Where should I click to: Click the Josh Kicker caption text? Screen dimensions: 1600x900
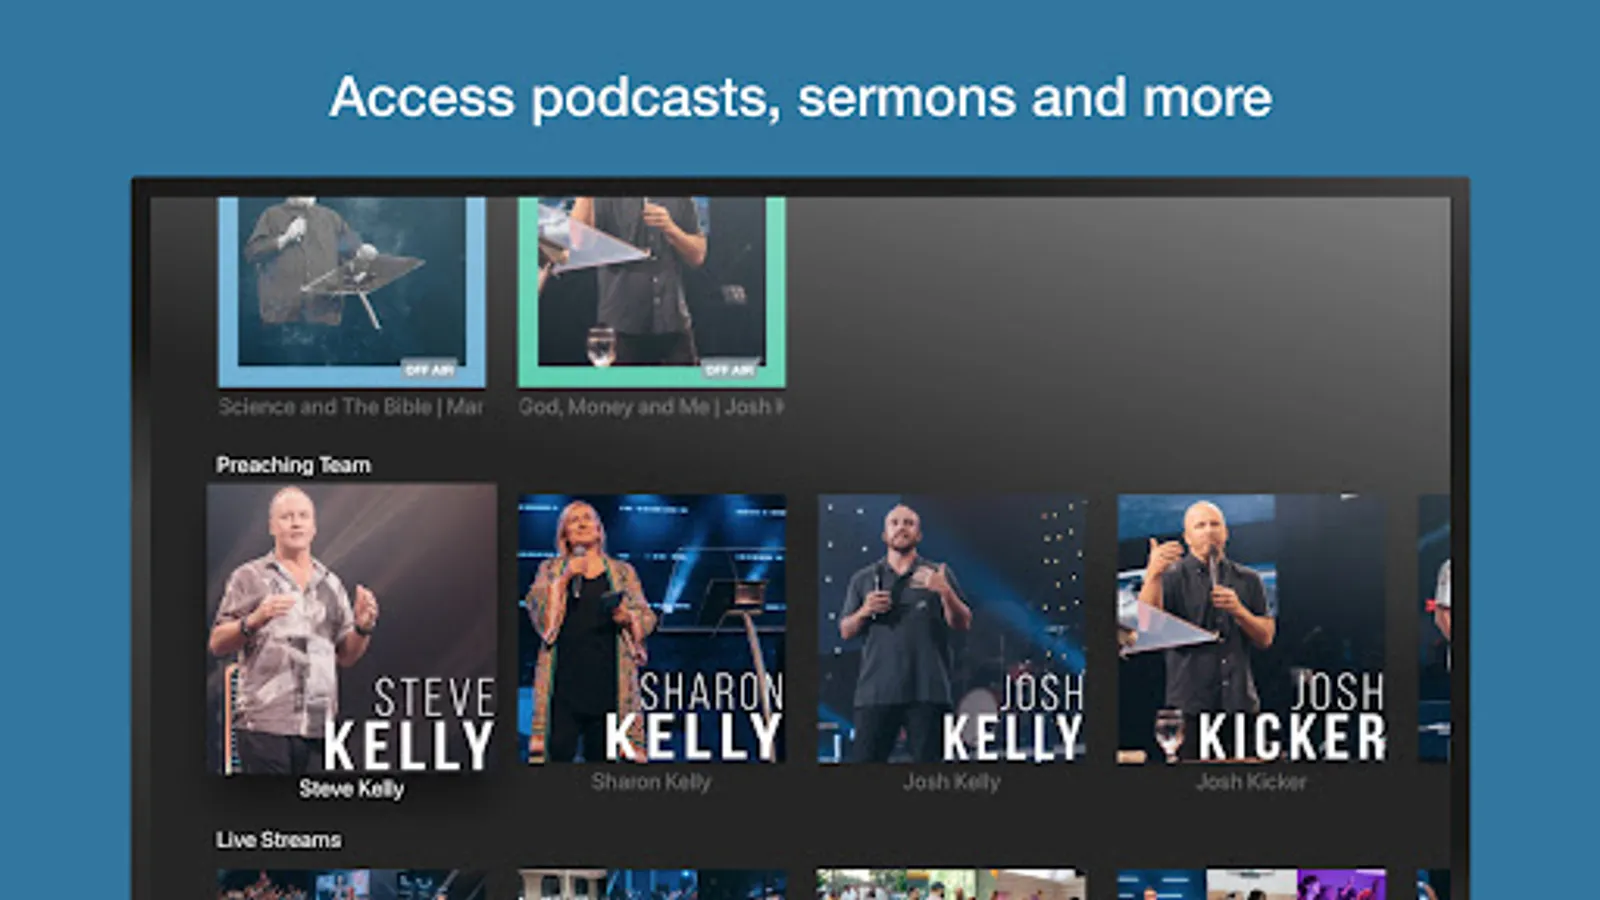[1251, 782]
